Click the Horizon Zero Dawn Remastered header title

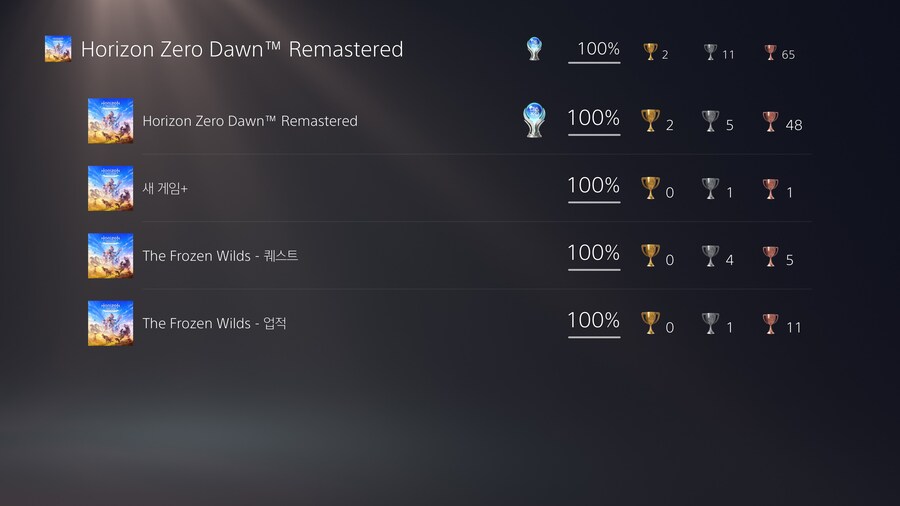(x=242, y=49)
